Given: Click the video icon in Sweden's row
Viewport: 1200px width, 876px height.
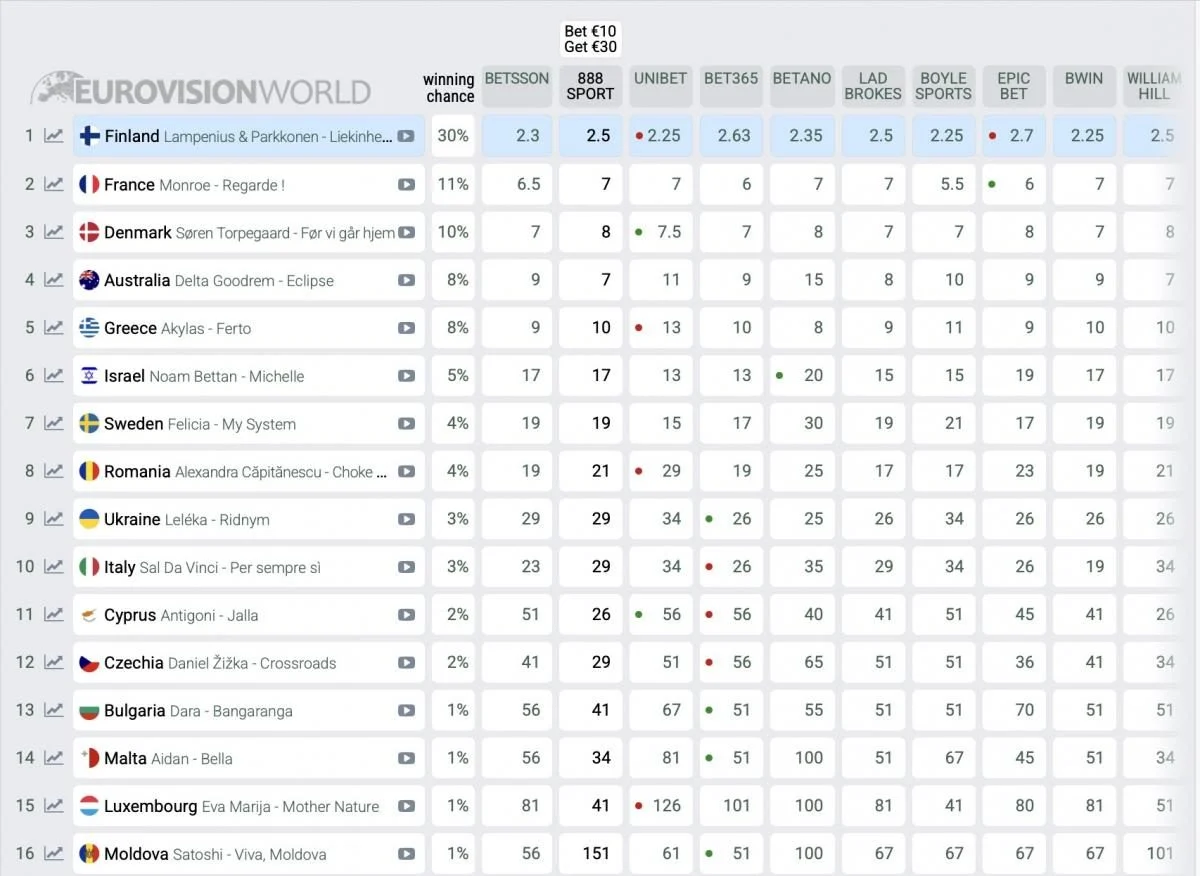Looking at the screenshot, I should tap(406, 424).
